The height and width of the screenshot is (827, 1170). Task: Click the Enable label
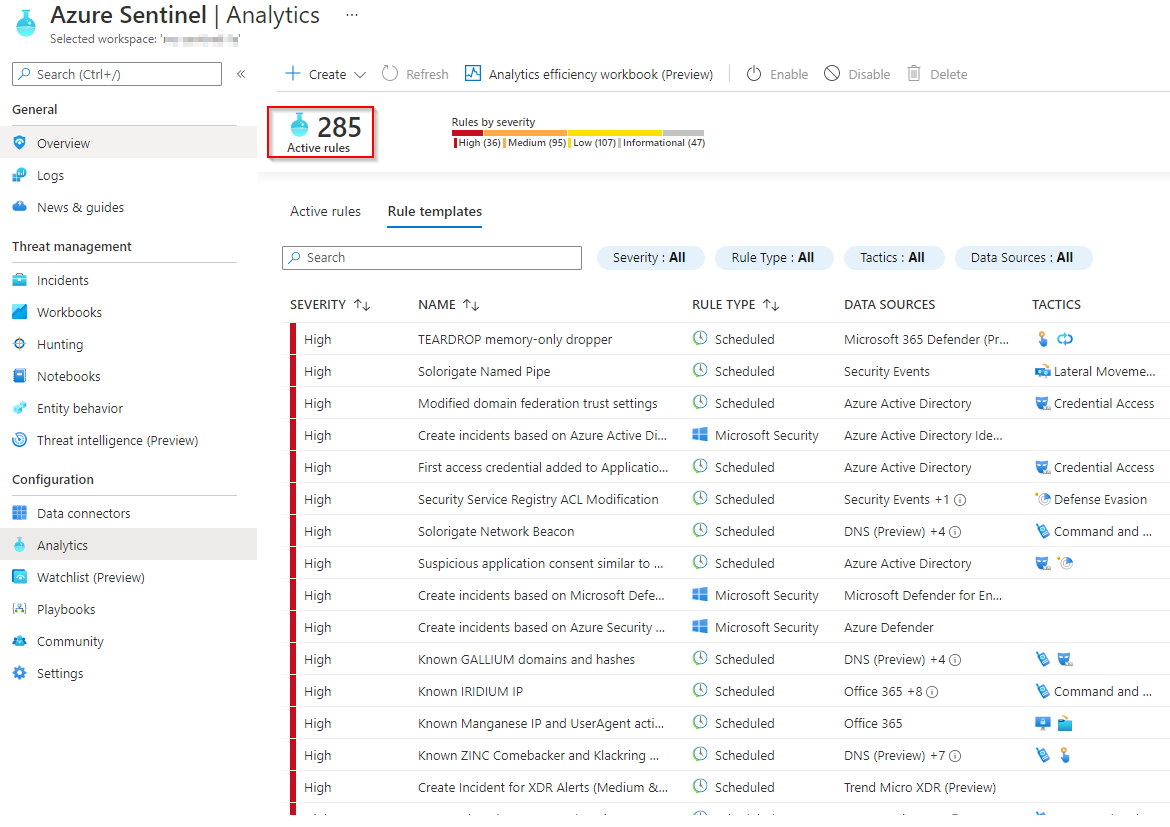click(x=789, y=74)
